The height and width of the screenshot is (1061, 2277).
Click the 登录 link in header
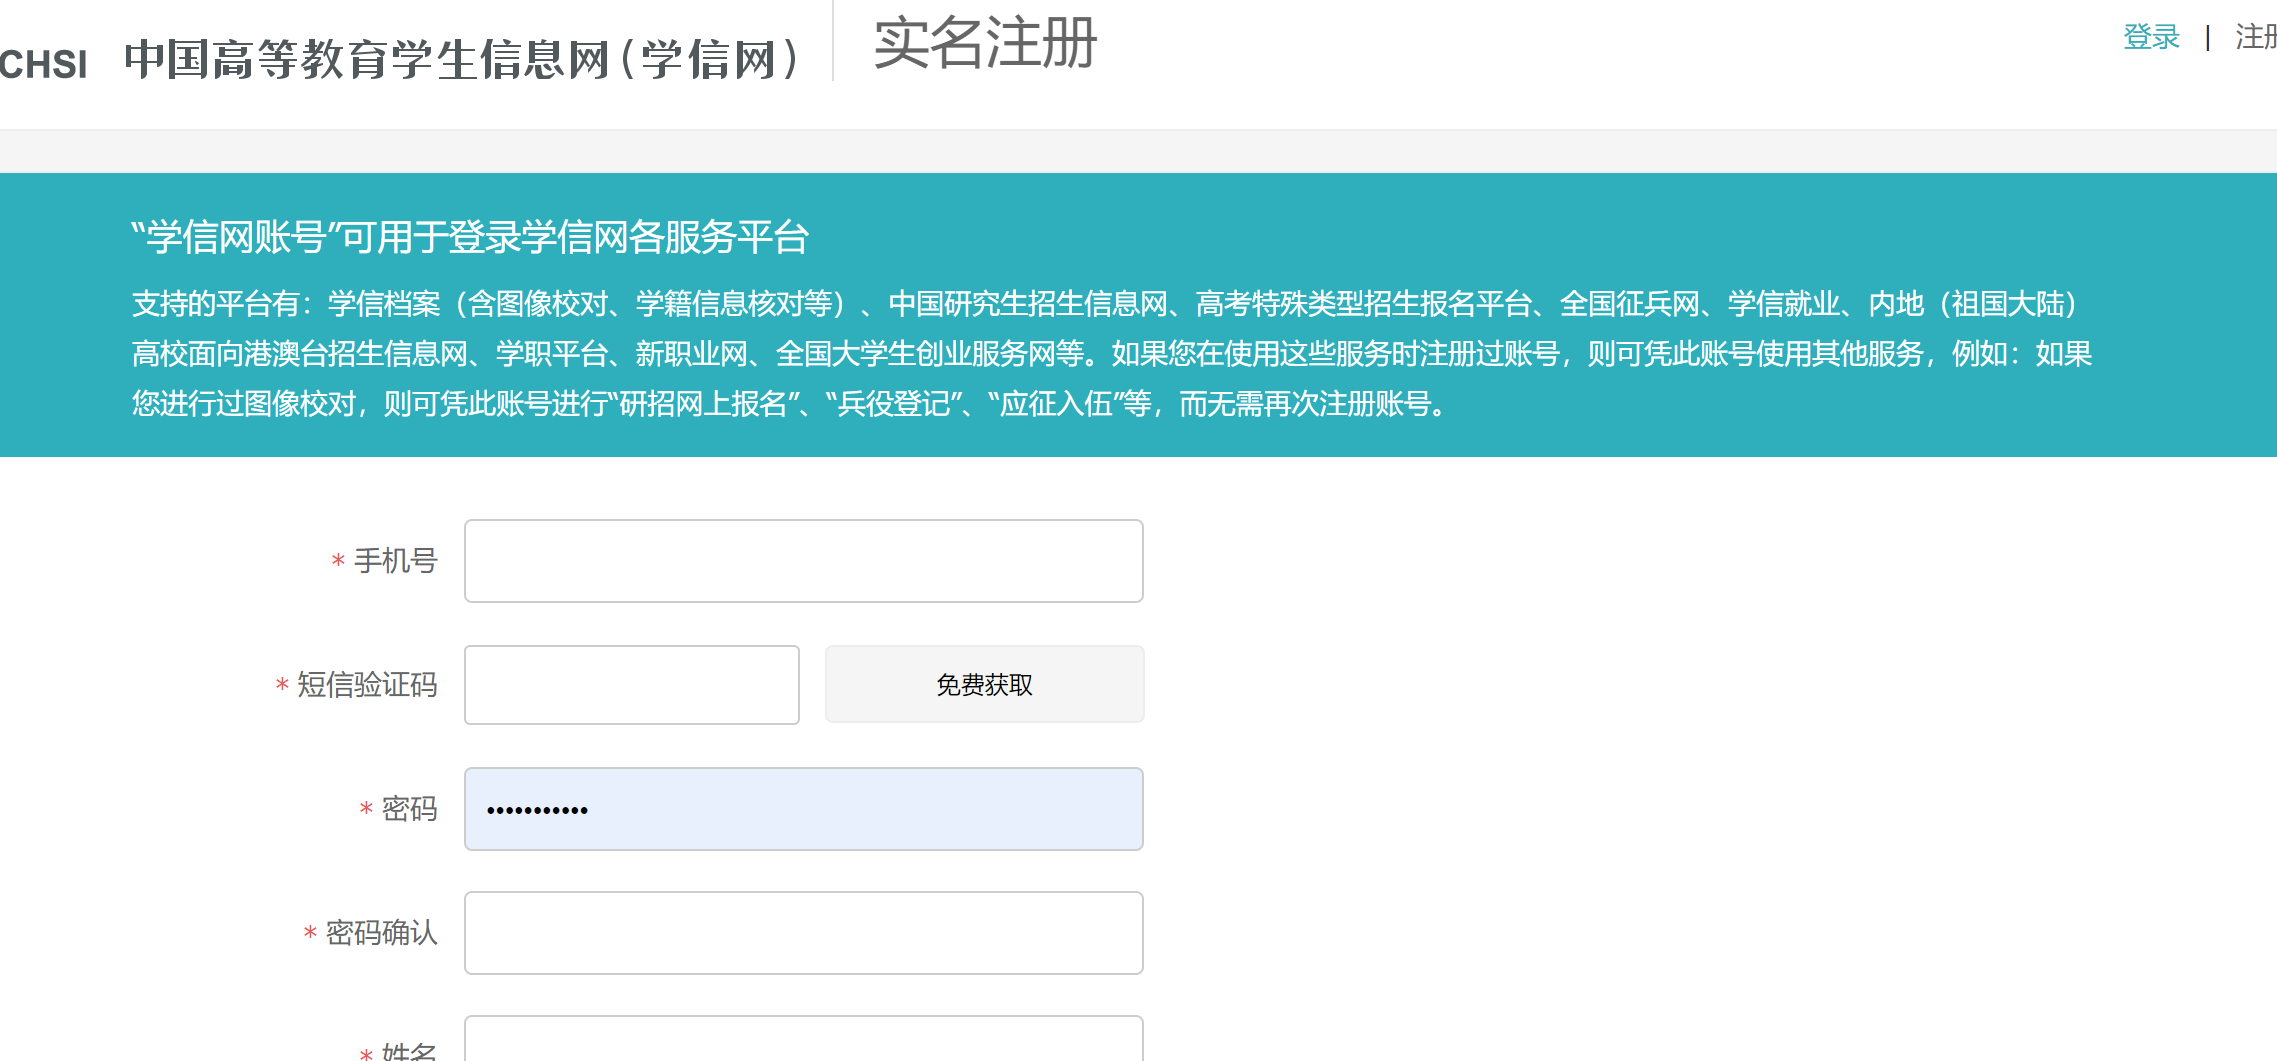(x=2151, y=38)
